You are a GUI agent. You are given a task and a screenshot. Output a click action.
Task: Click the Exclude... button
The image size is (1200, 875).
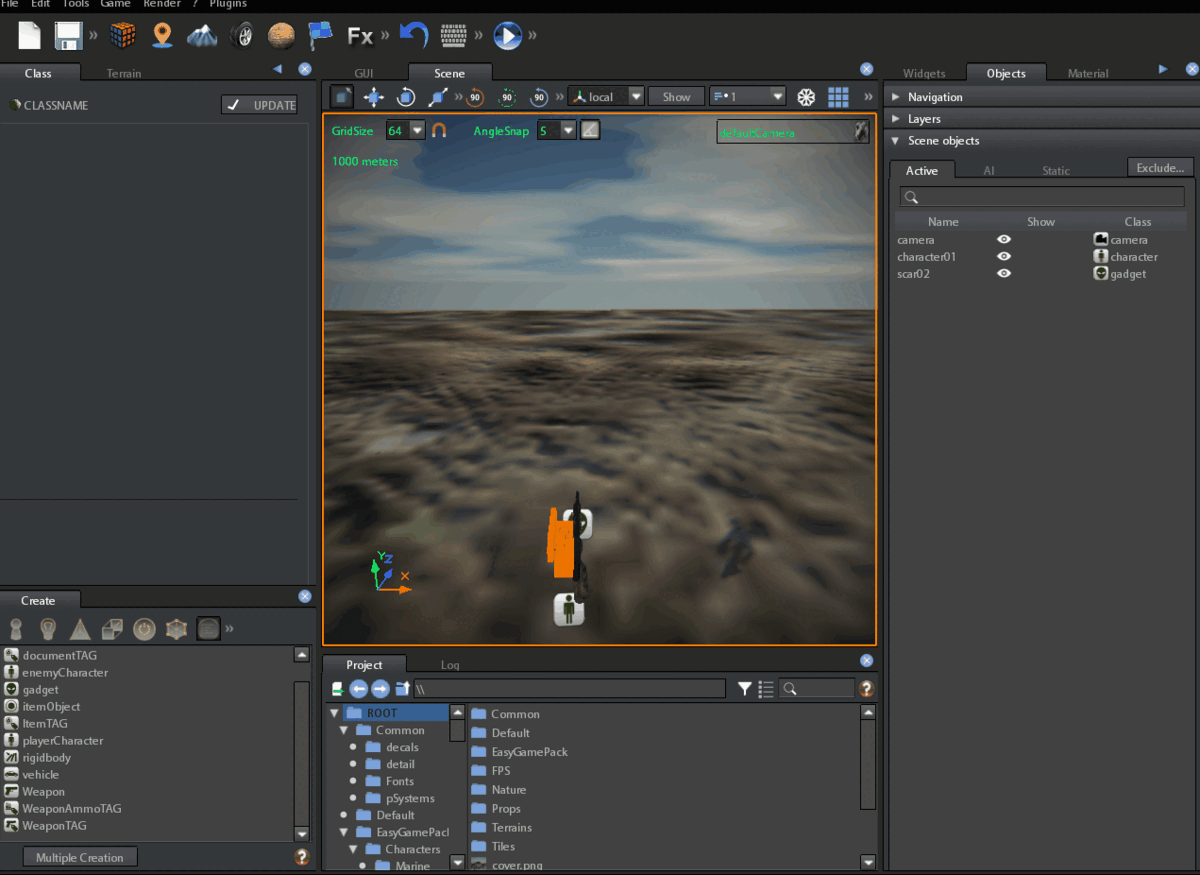pyautogui.click(x=1160, y=168)
